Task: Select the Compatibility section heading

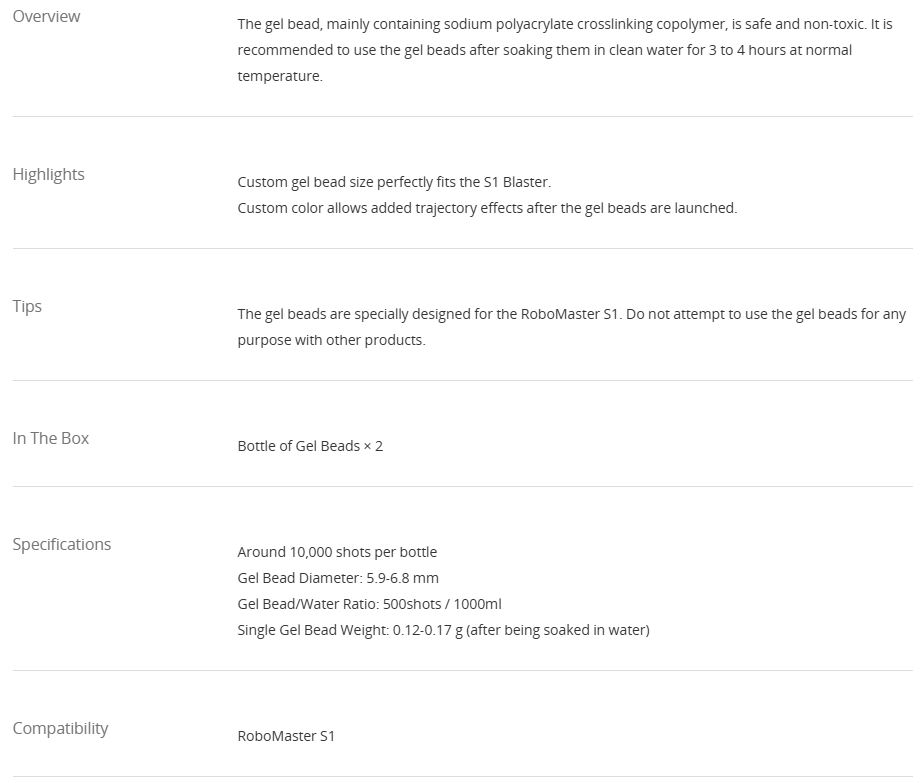Action: pyautogui.click(x=60, y=728)
